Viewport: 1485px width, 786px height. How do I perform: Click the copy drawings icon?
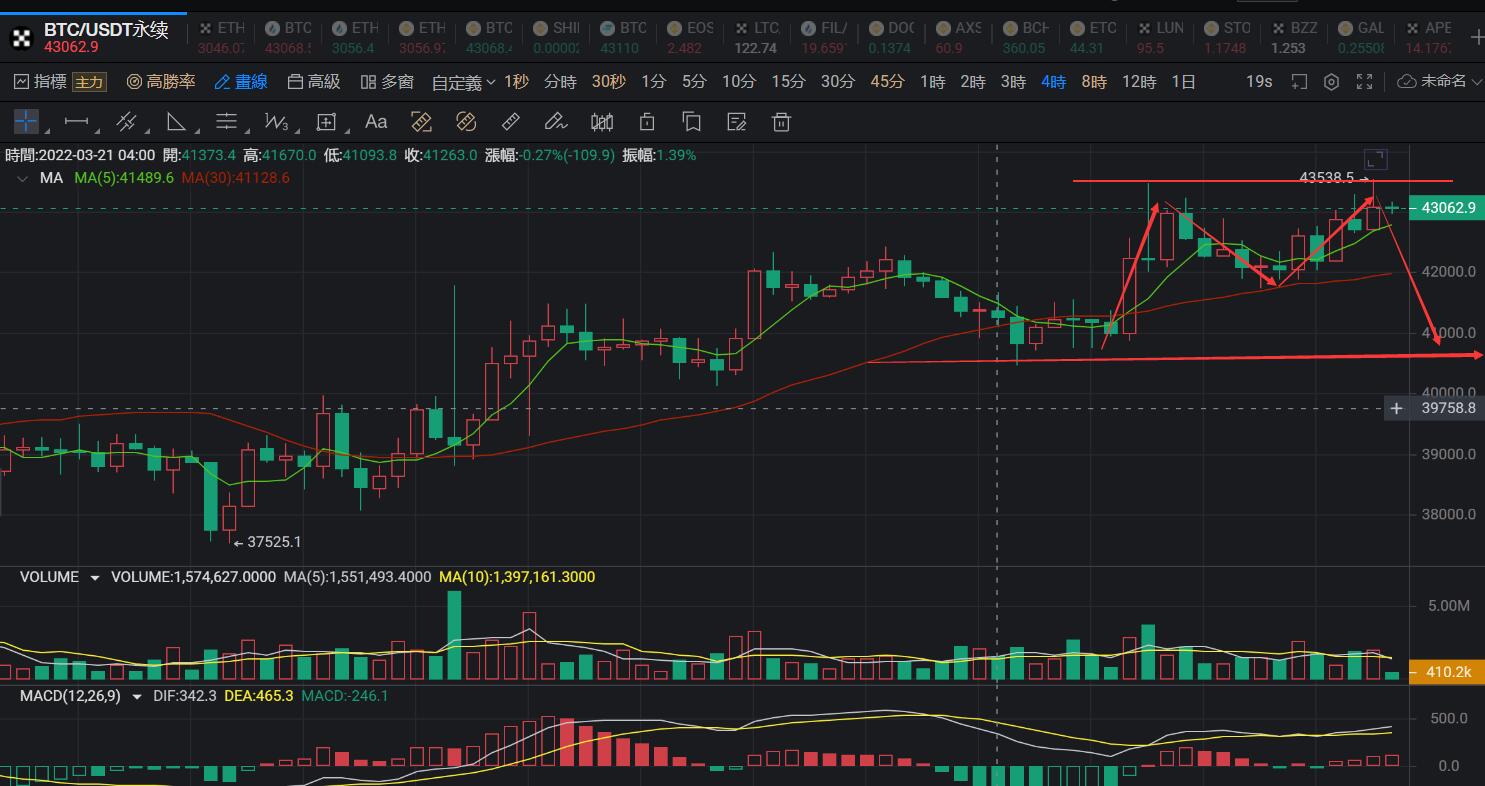tap(692, 122)
